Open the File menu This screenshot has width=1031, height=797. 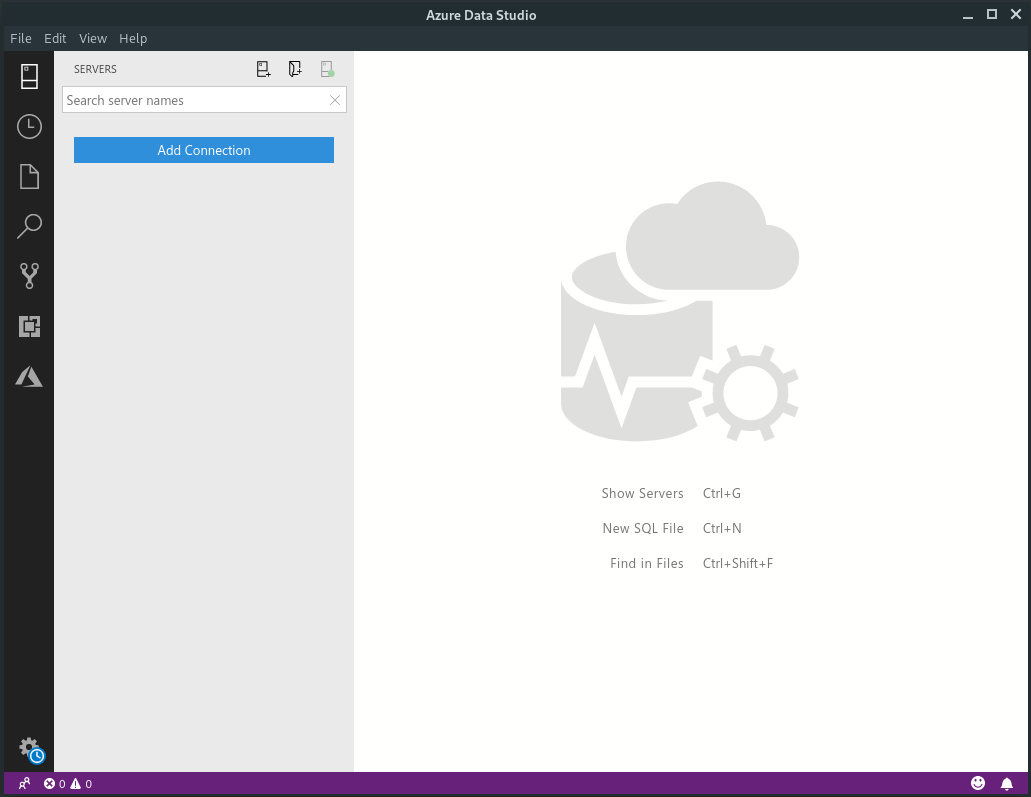coord(21,38)
